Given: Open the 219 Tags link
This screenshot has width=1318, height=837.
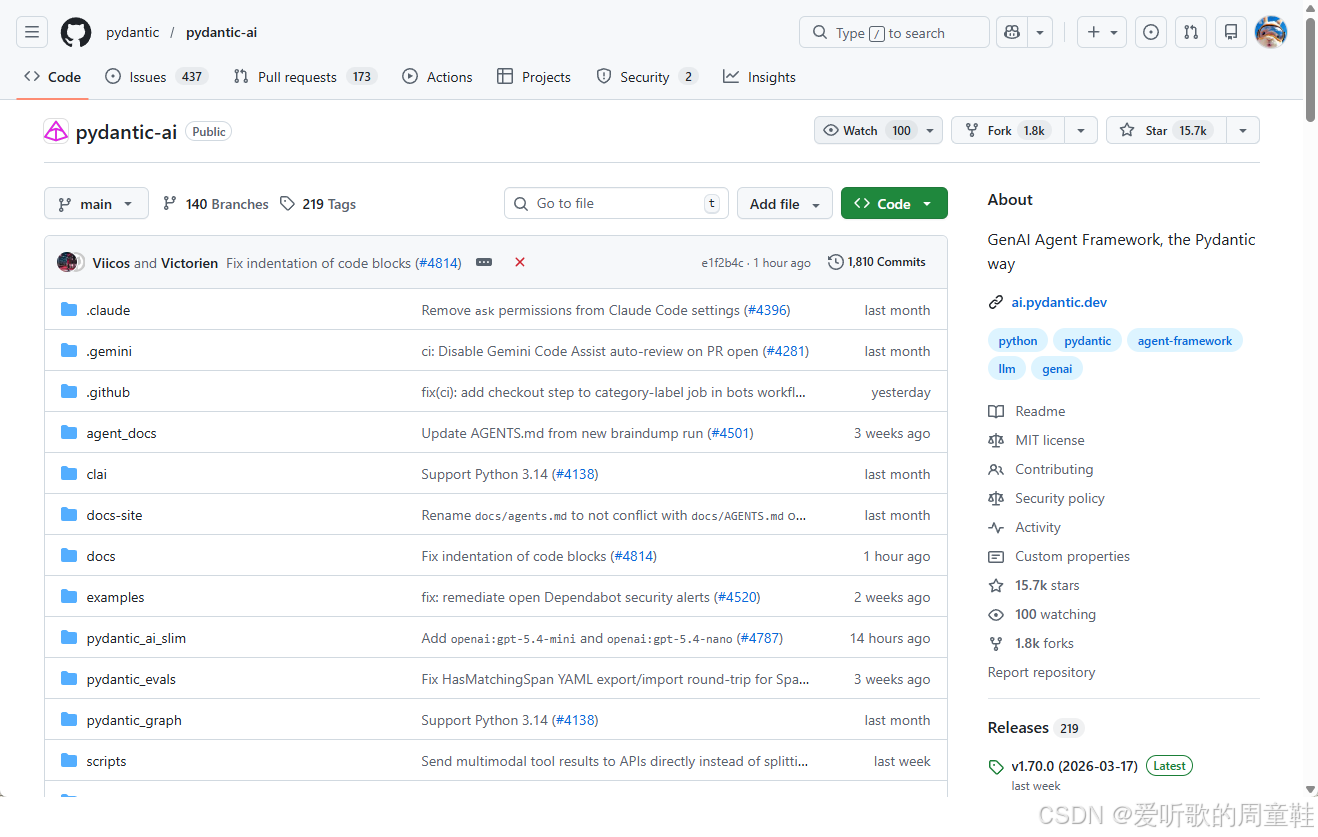Looking at the screenshot, I should point(318,204).
